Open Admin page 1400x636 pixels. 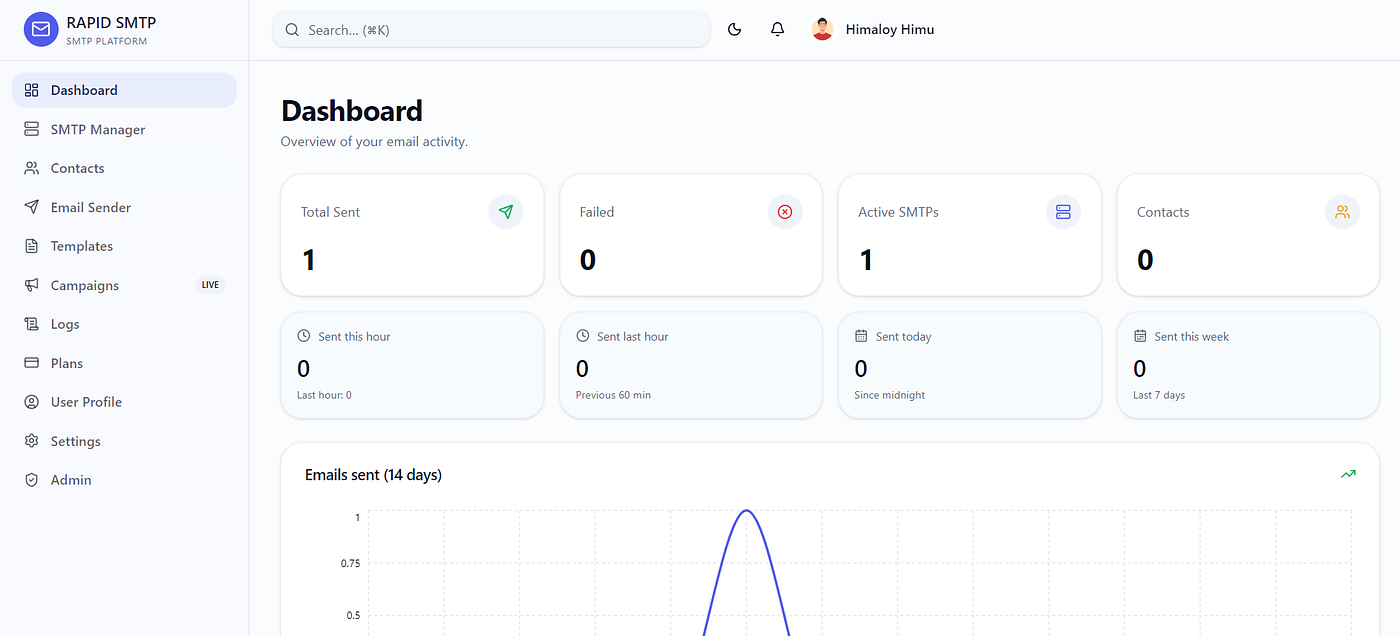click(x=124, y=480)
